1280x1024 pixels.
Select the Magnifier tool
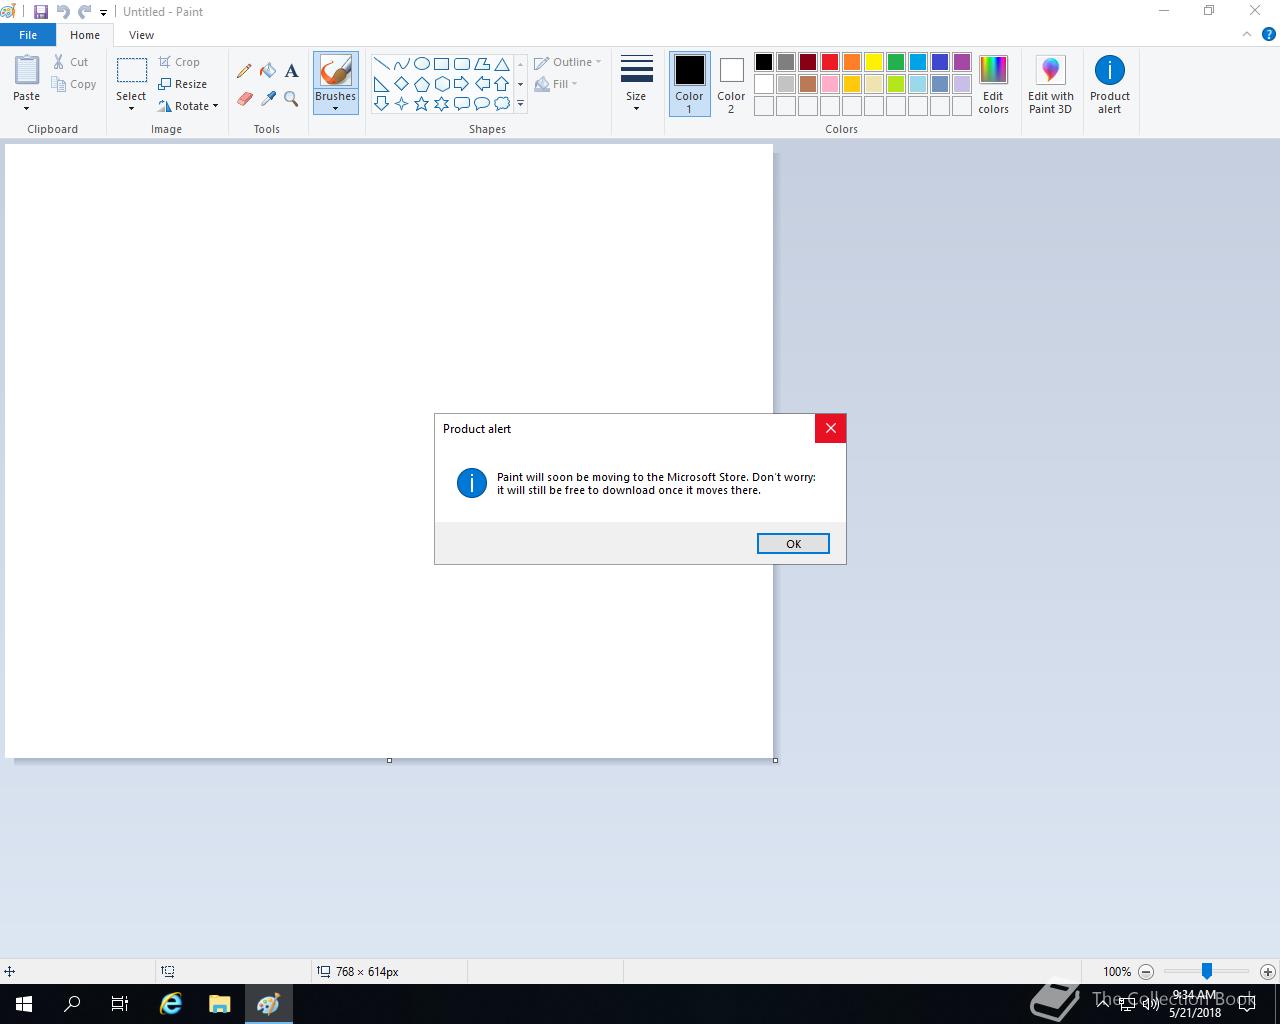pyautogui.click(x=291, y=99)
